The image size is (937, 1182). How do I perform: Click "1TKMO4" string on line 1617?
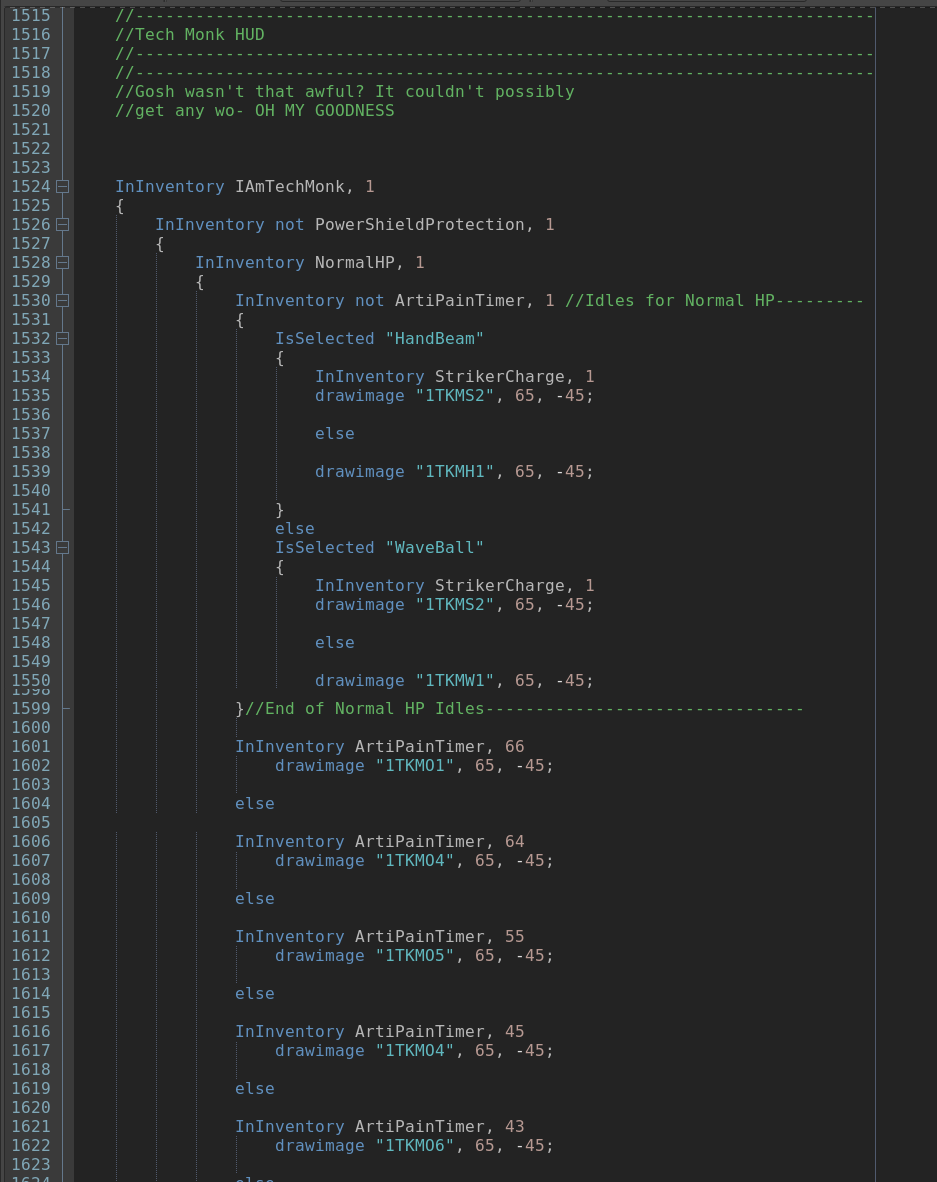click(415, 1051)
